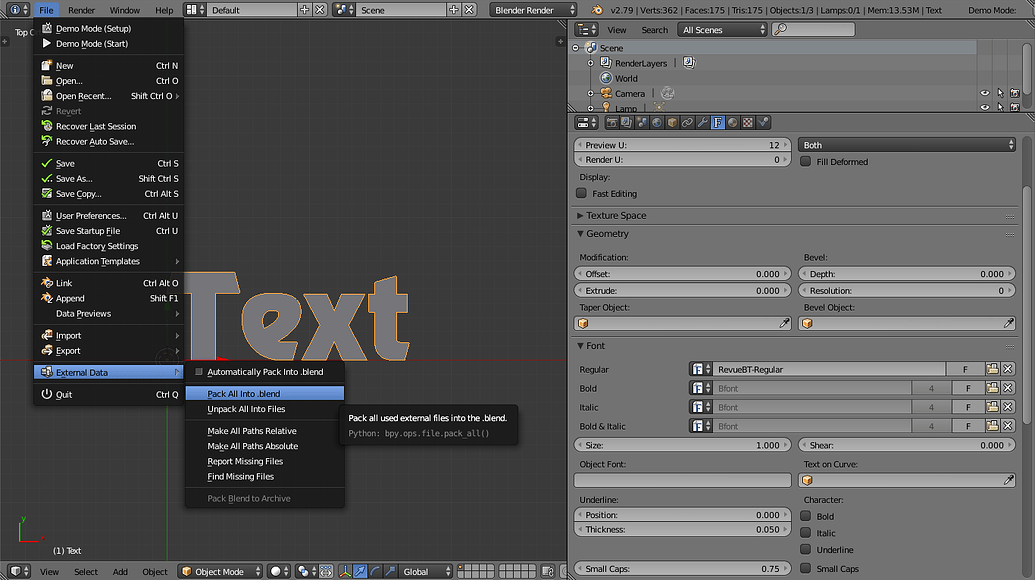Open the Both fill mode dropdown
Screen dimensions: 1035x580
907,145
